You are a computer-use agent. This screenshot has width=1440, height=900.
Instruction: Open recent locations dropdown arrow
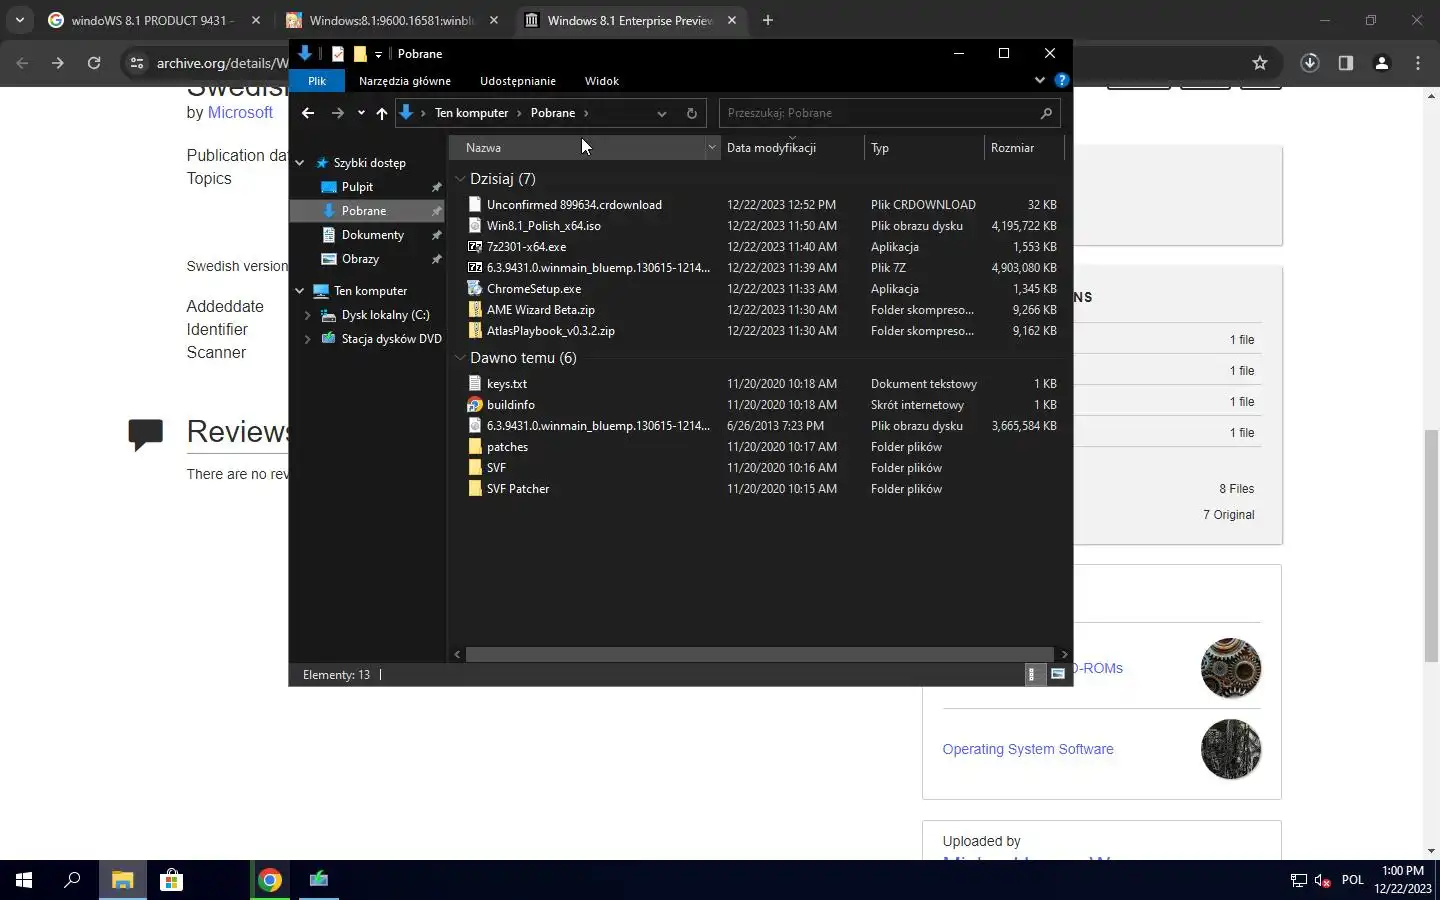361,113
